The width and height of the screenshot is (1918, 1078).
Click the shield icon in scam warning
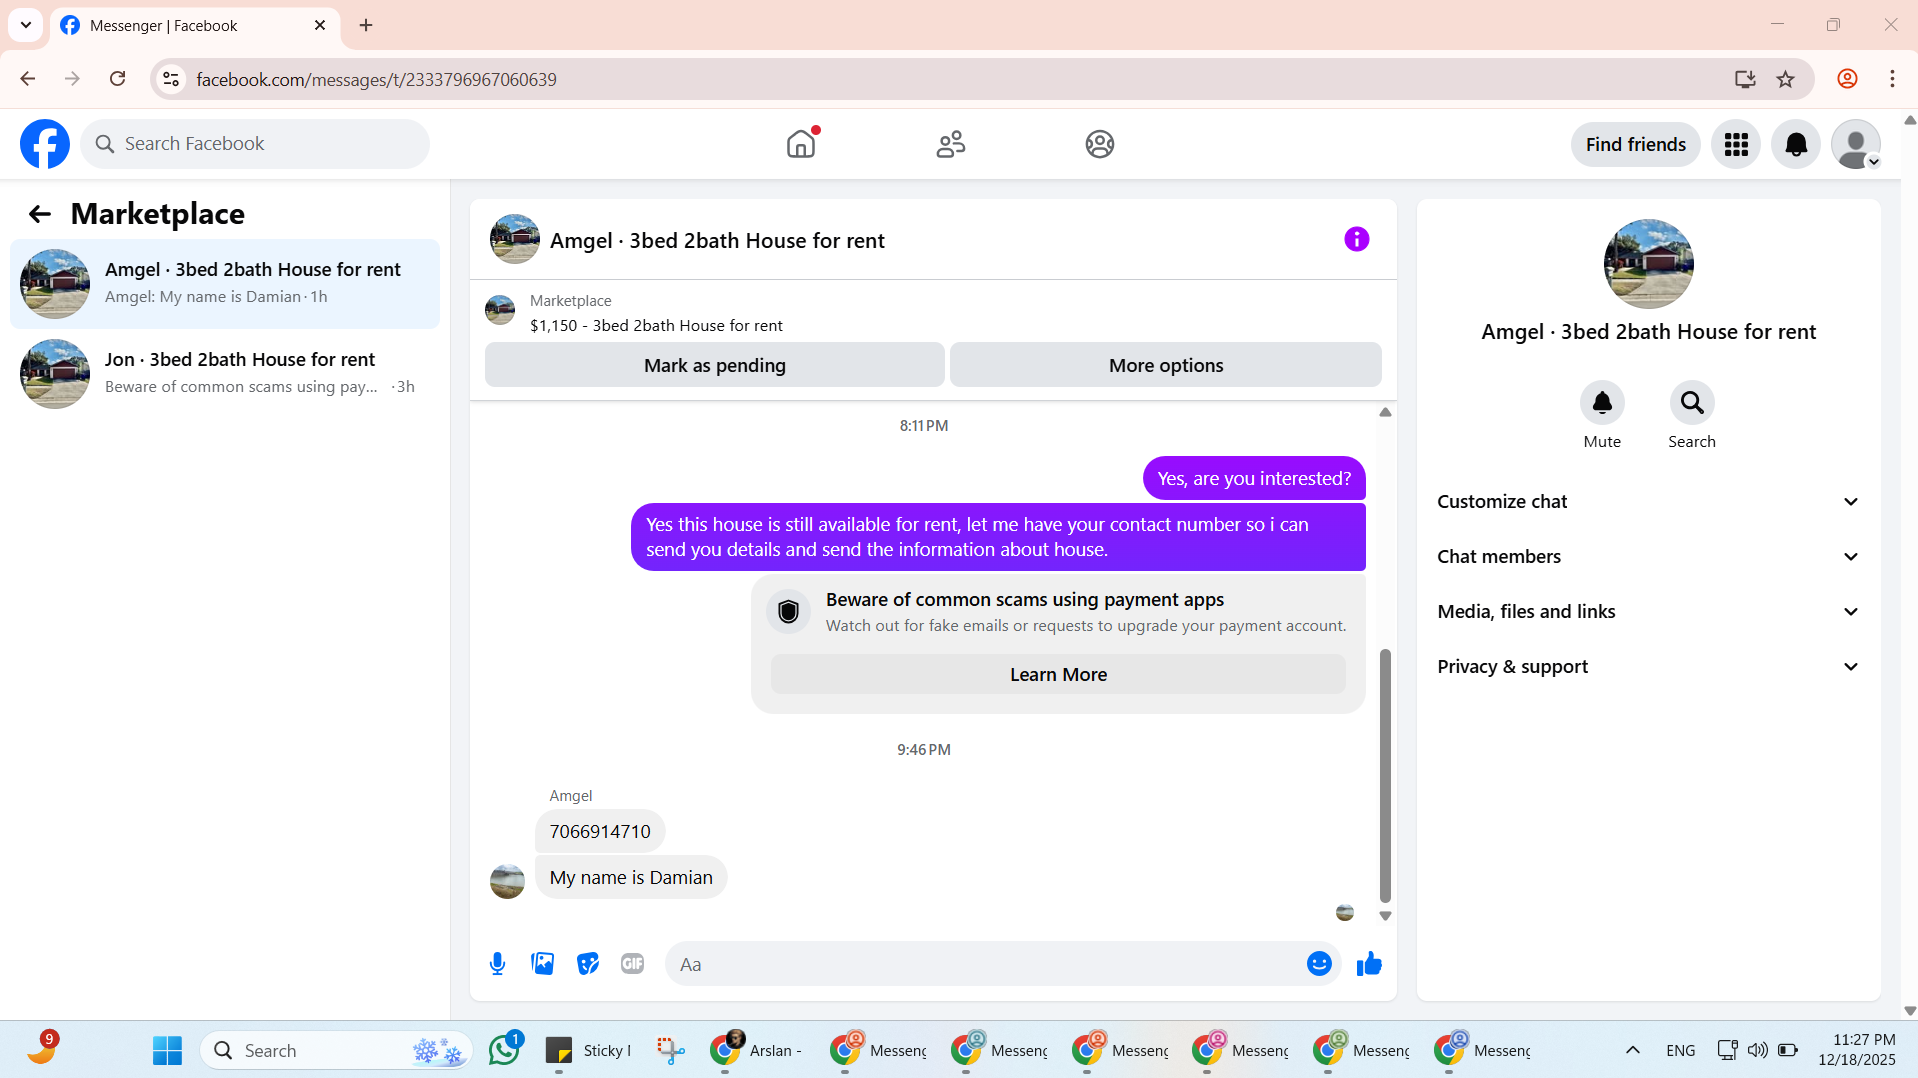point(788,611)
